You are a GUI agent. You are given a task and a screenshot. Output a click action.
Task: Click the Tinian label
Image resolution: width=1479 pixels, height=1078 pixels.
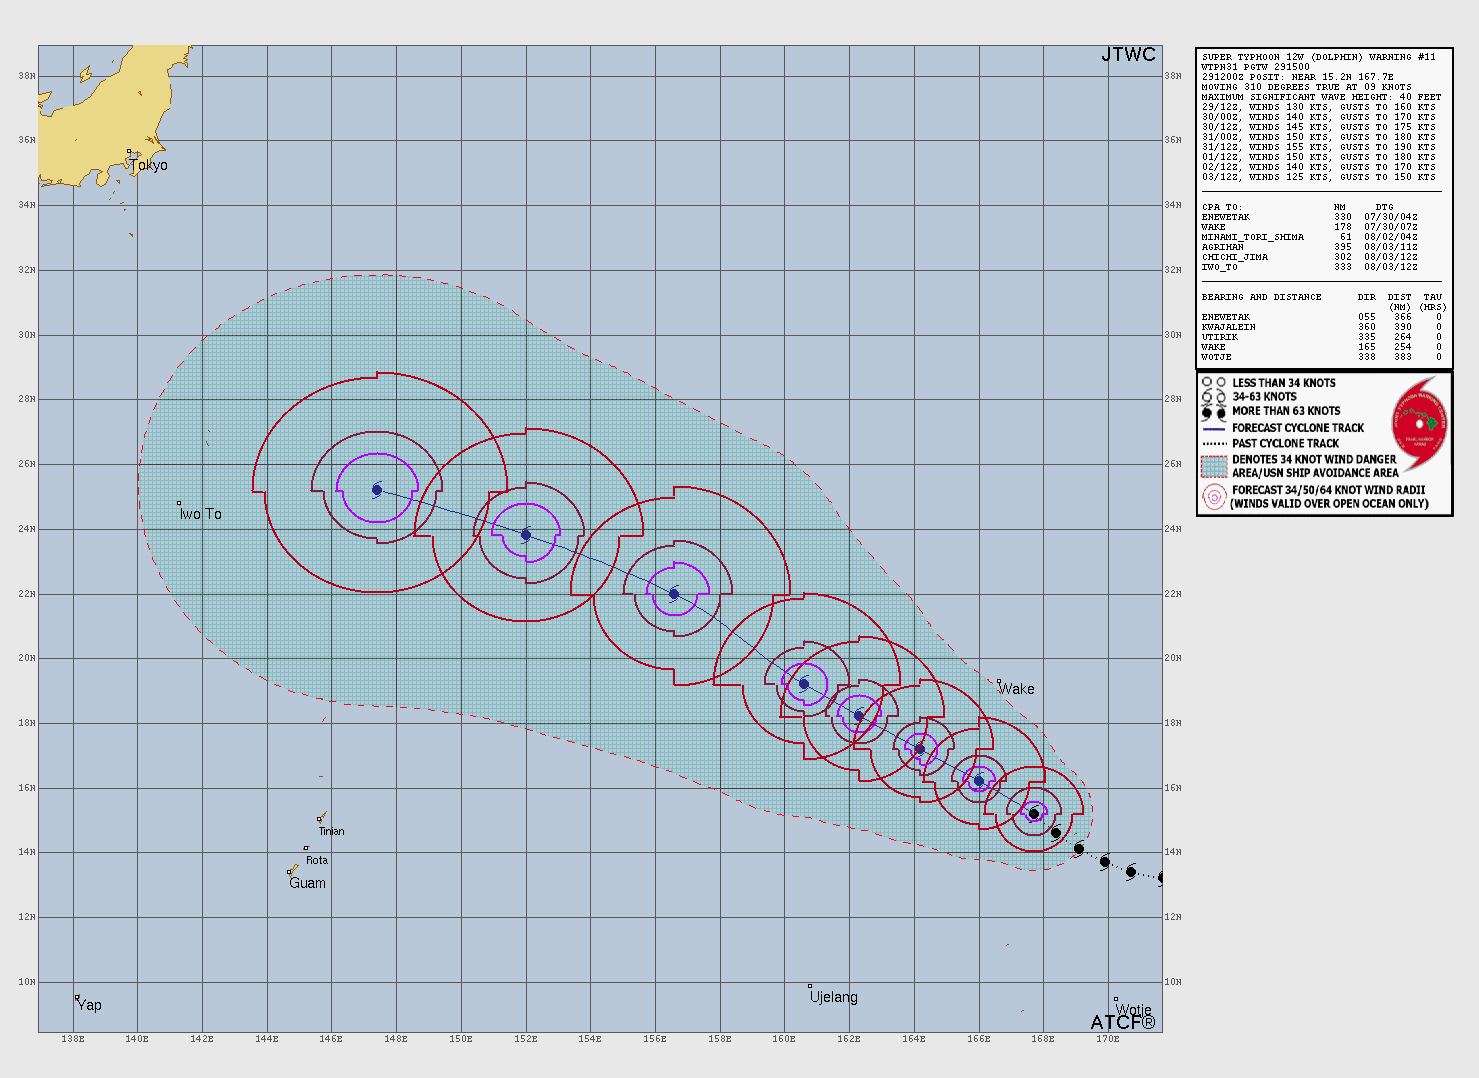332,831
